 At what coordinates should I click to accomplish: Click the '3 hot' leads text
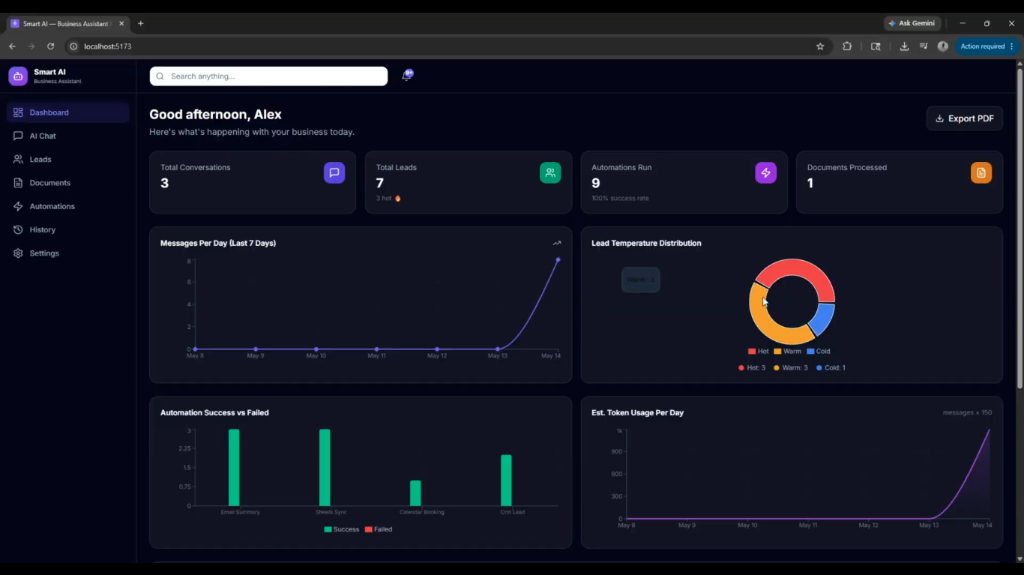pyautogui.click(x=388, y=198)
